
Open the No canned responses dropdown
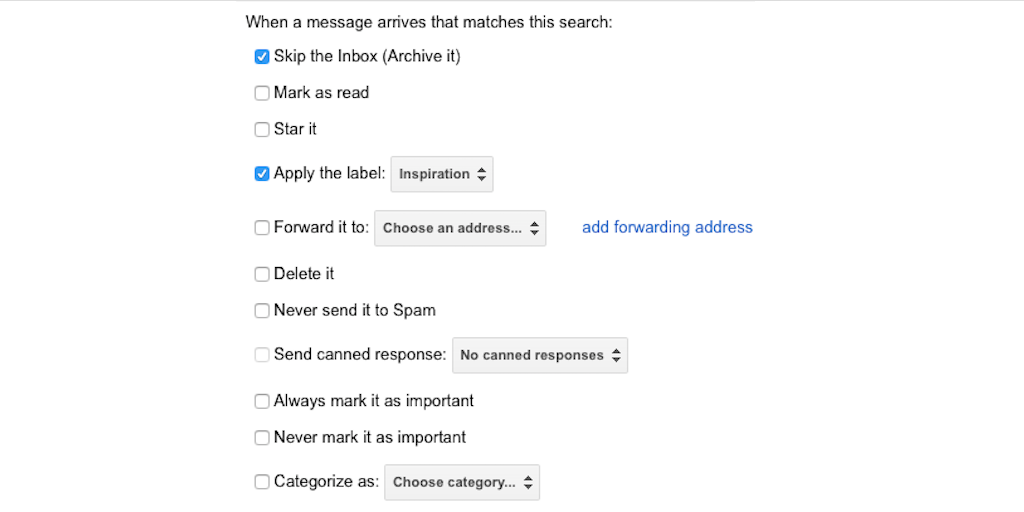point(540,355)
